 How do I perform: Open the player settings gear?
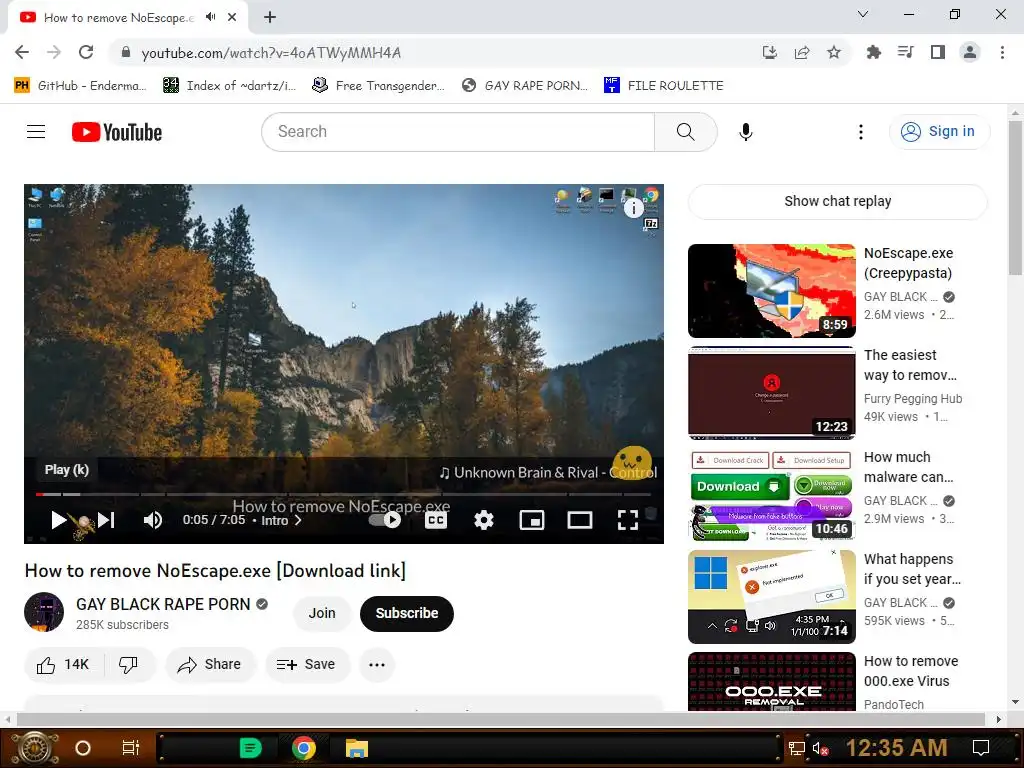(x=483, y=520)
